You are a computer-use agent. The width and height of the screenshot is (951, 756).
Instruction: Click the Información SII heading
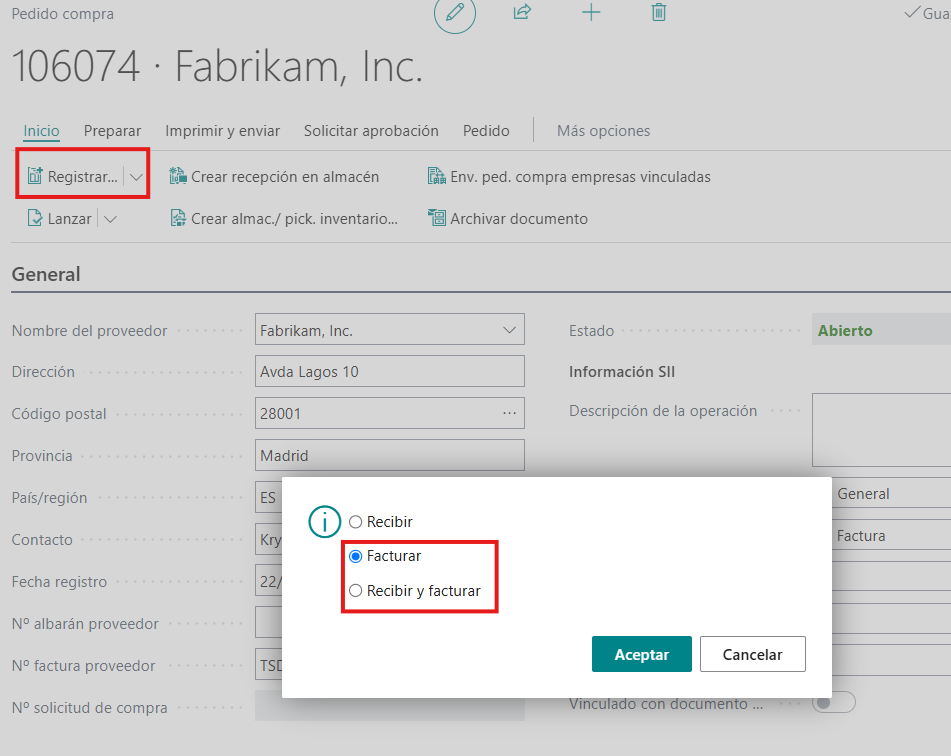tap(622, 372)
